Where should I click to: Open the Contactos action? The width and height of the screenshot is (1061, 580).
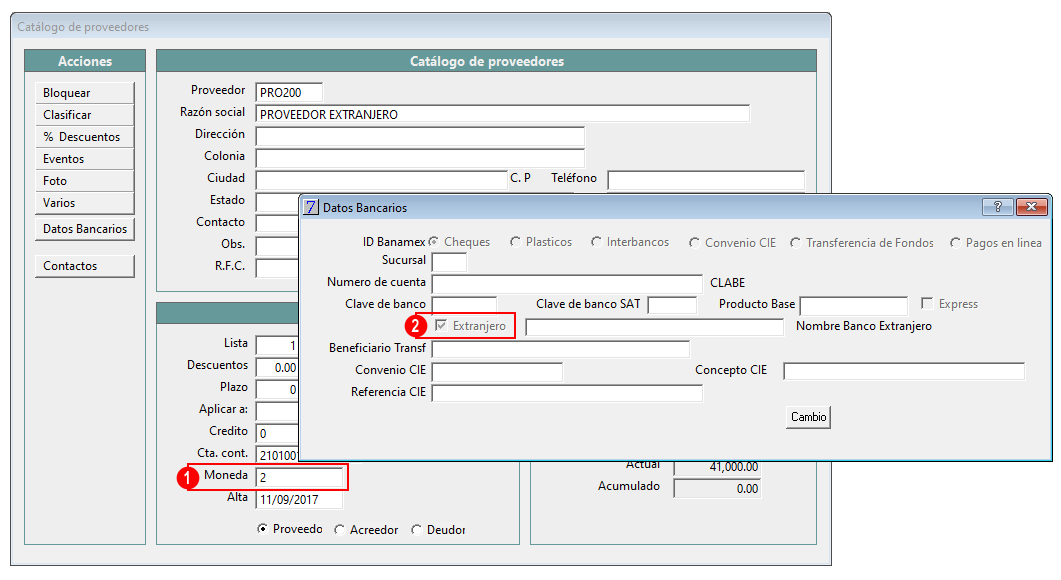[x=85, y=266]
